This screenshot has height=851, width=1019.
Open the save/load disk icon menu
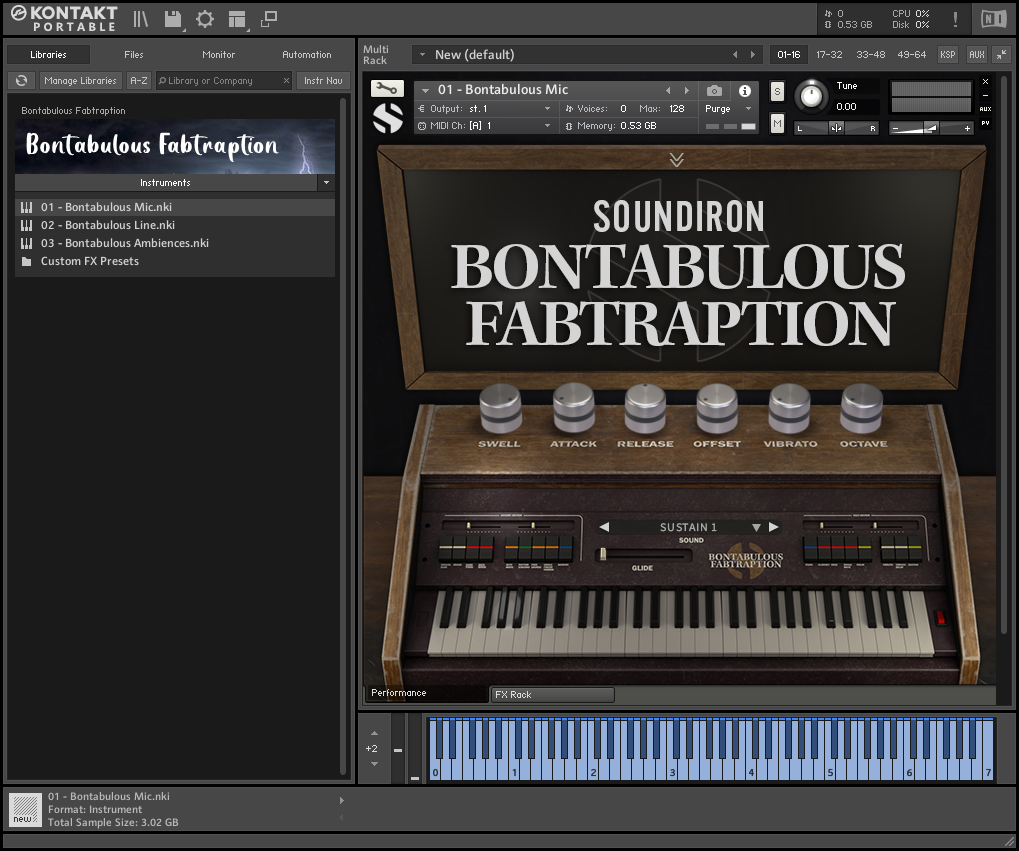(x=173, y=20)
